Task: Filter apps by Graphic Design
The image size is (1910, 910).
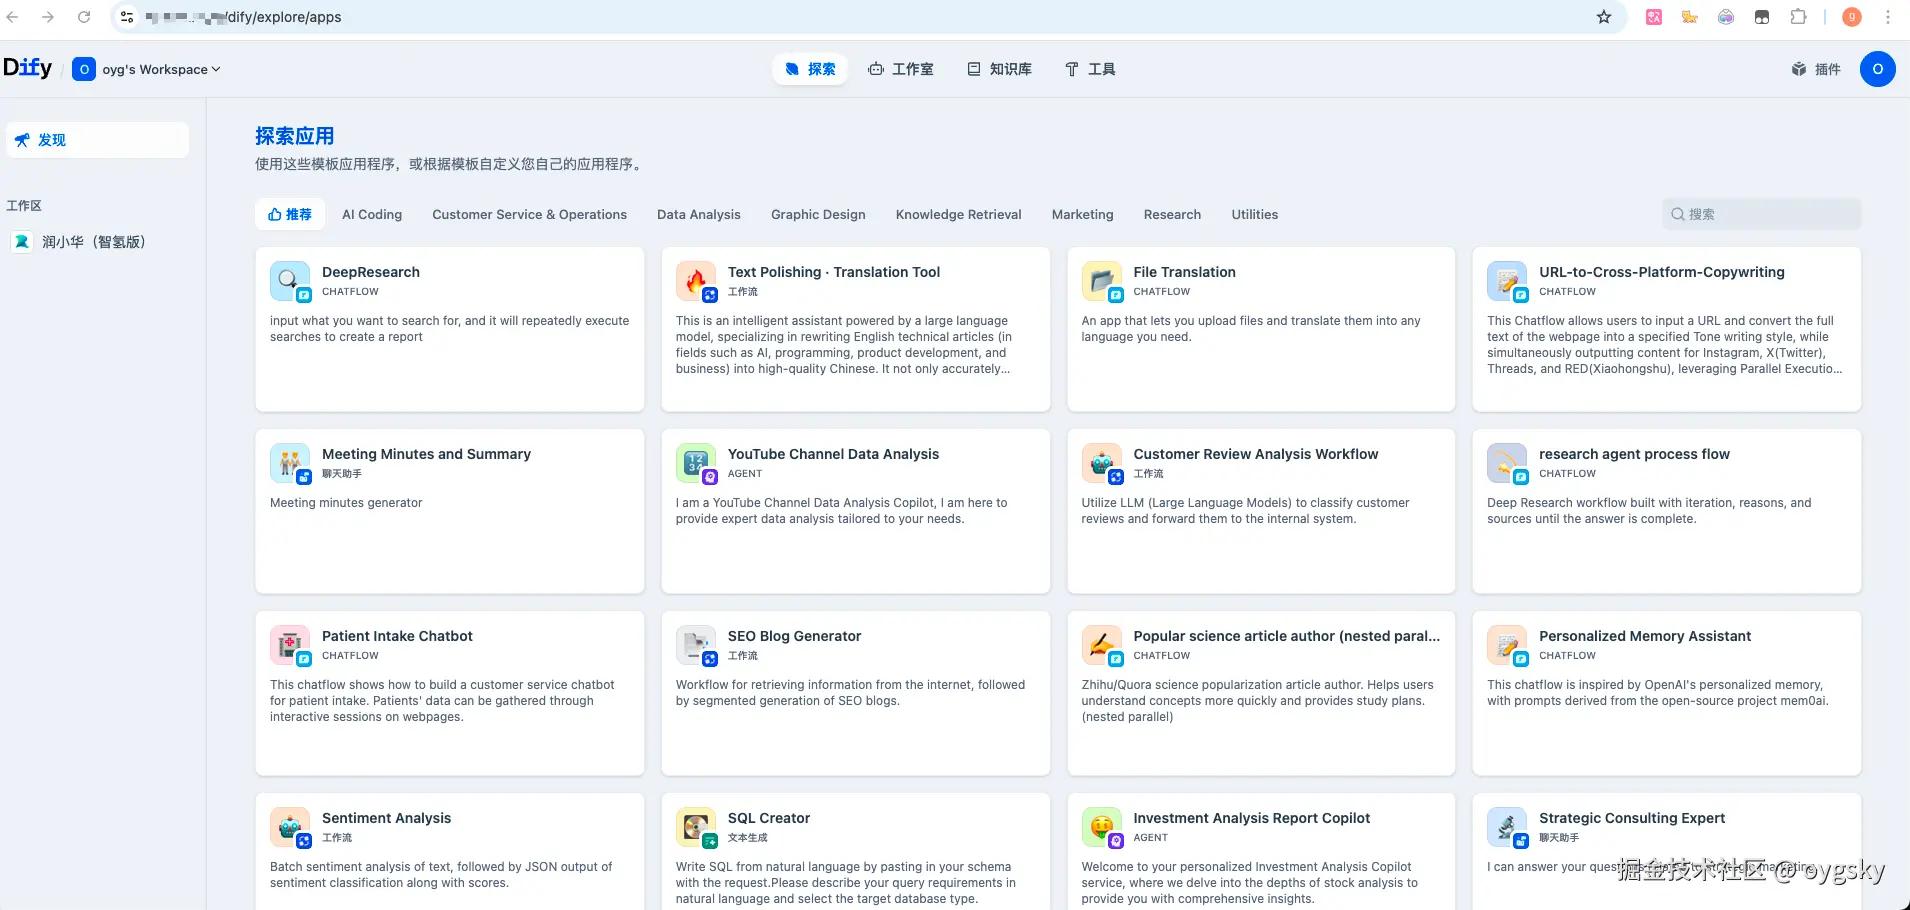Action: (818, 214)
